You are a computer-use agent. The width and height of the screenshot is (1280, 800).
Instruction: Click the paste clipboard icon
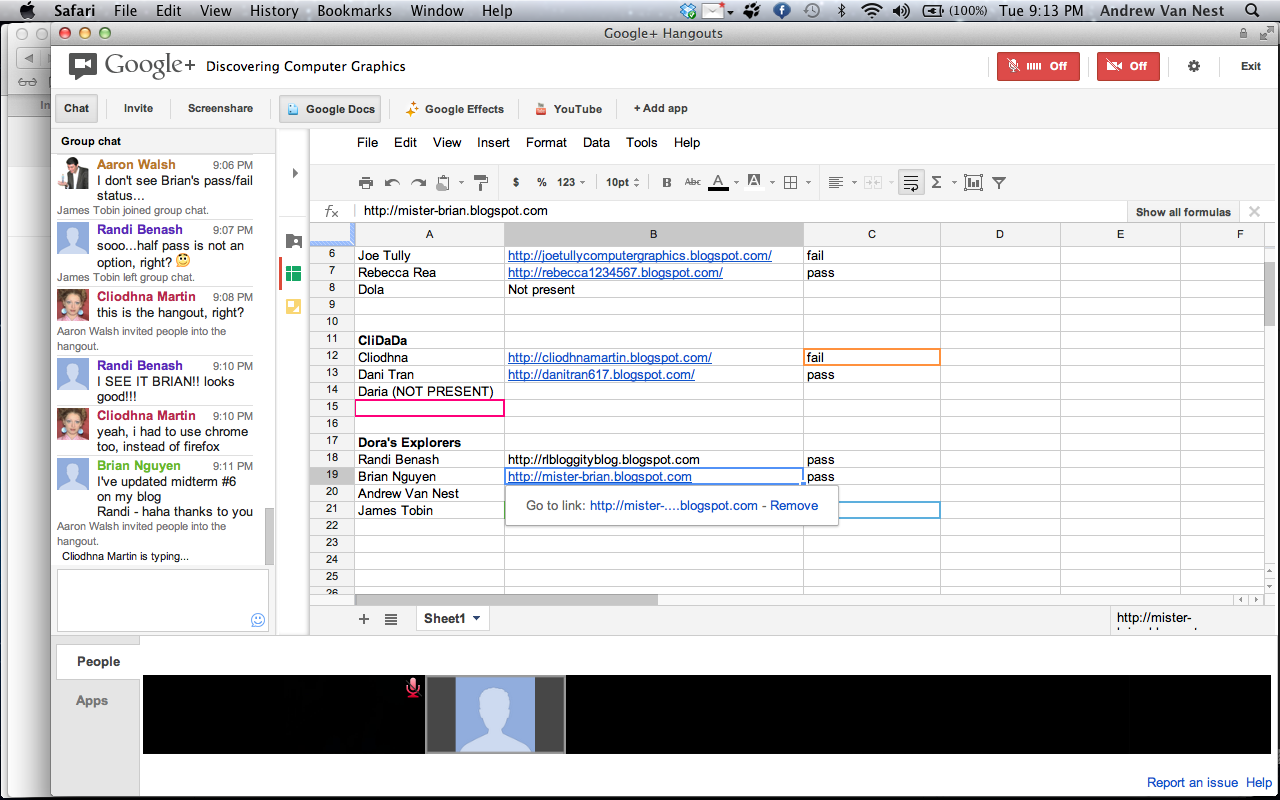click(x=443, y=182)
